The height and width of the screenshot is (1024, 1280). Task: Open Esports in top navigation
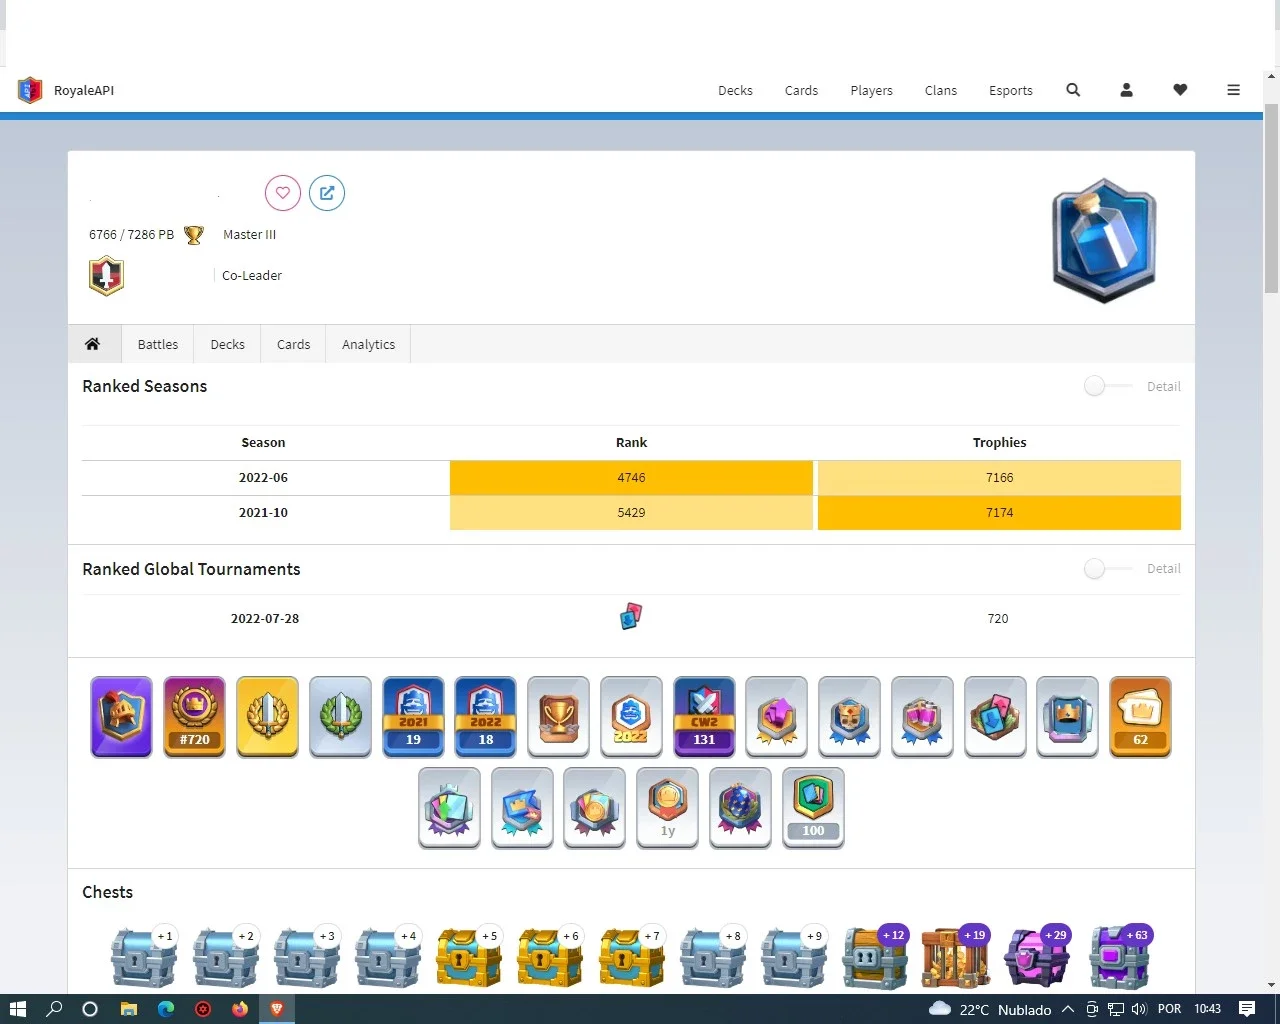point(1011,90)
